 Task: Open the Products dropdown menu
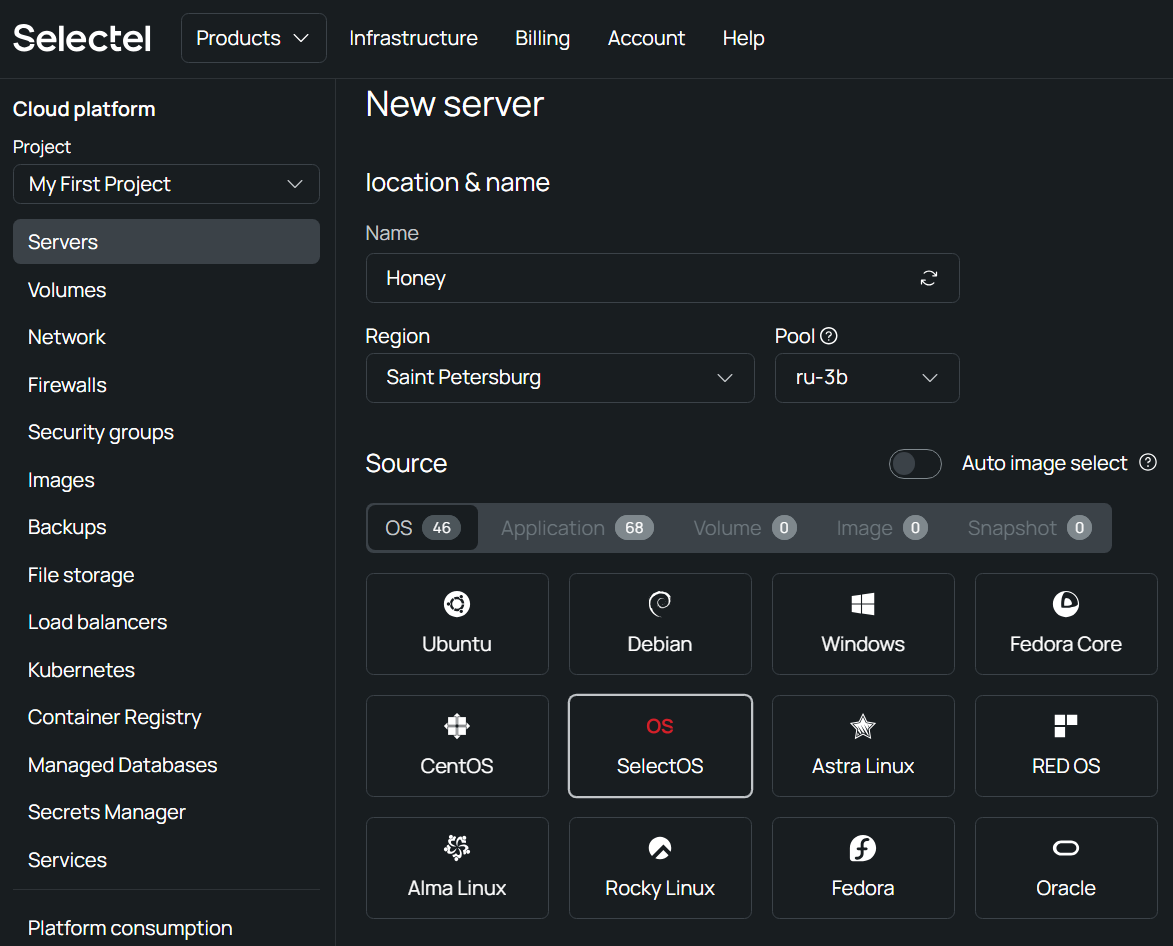click(253, 38)
